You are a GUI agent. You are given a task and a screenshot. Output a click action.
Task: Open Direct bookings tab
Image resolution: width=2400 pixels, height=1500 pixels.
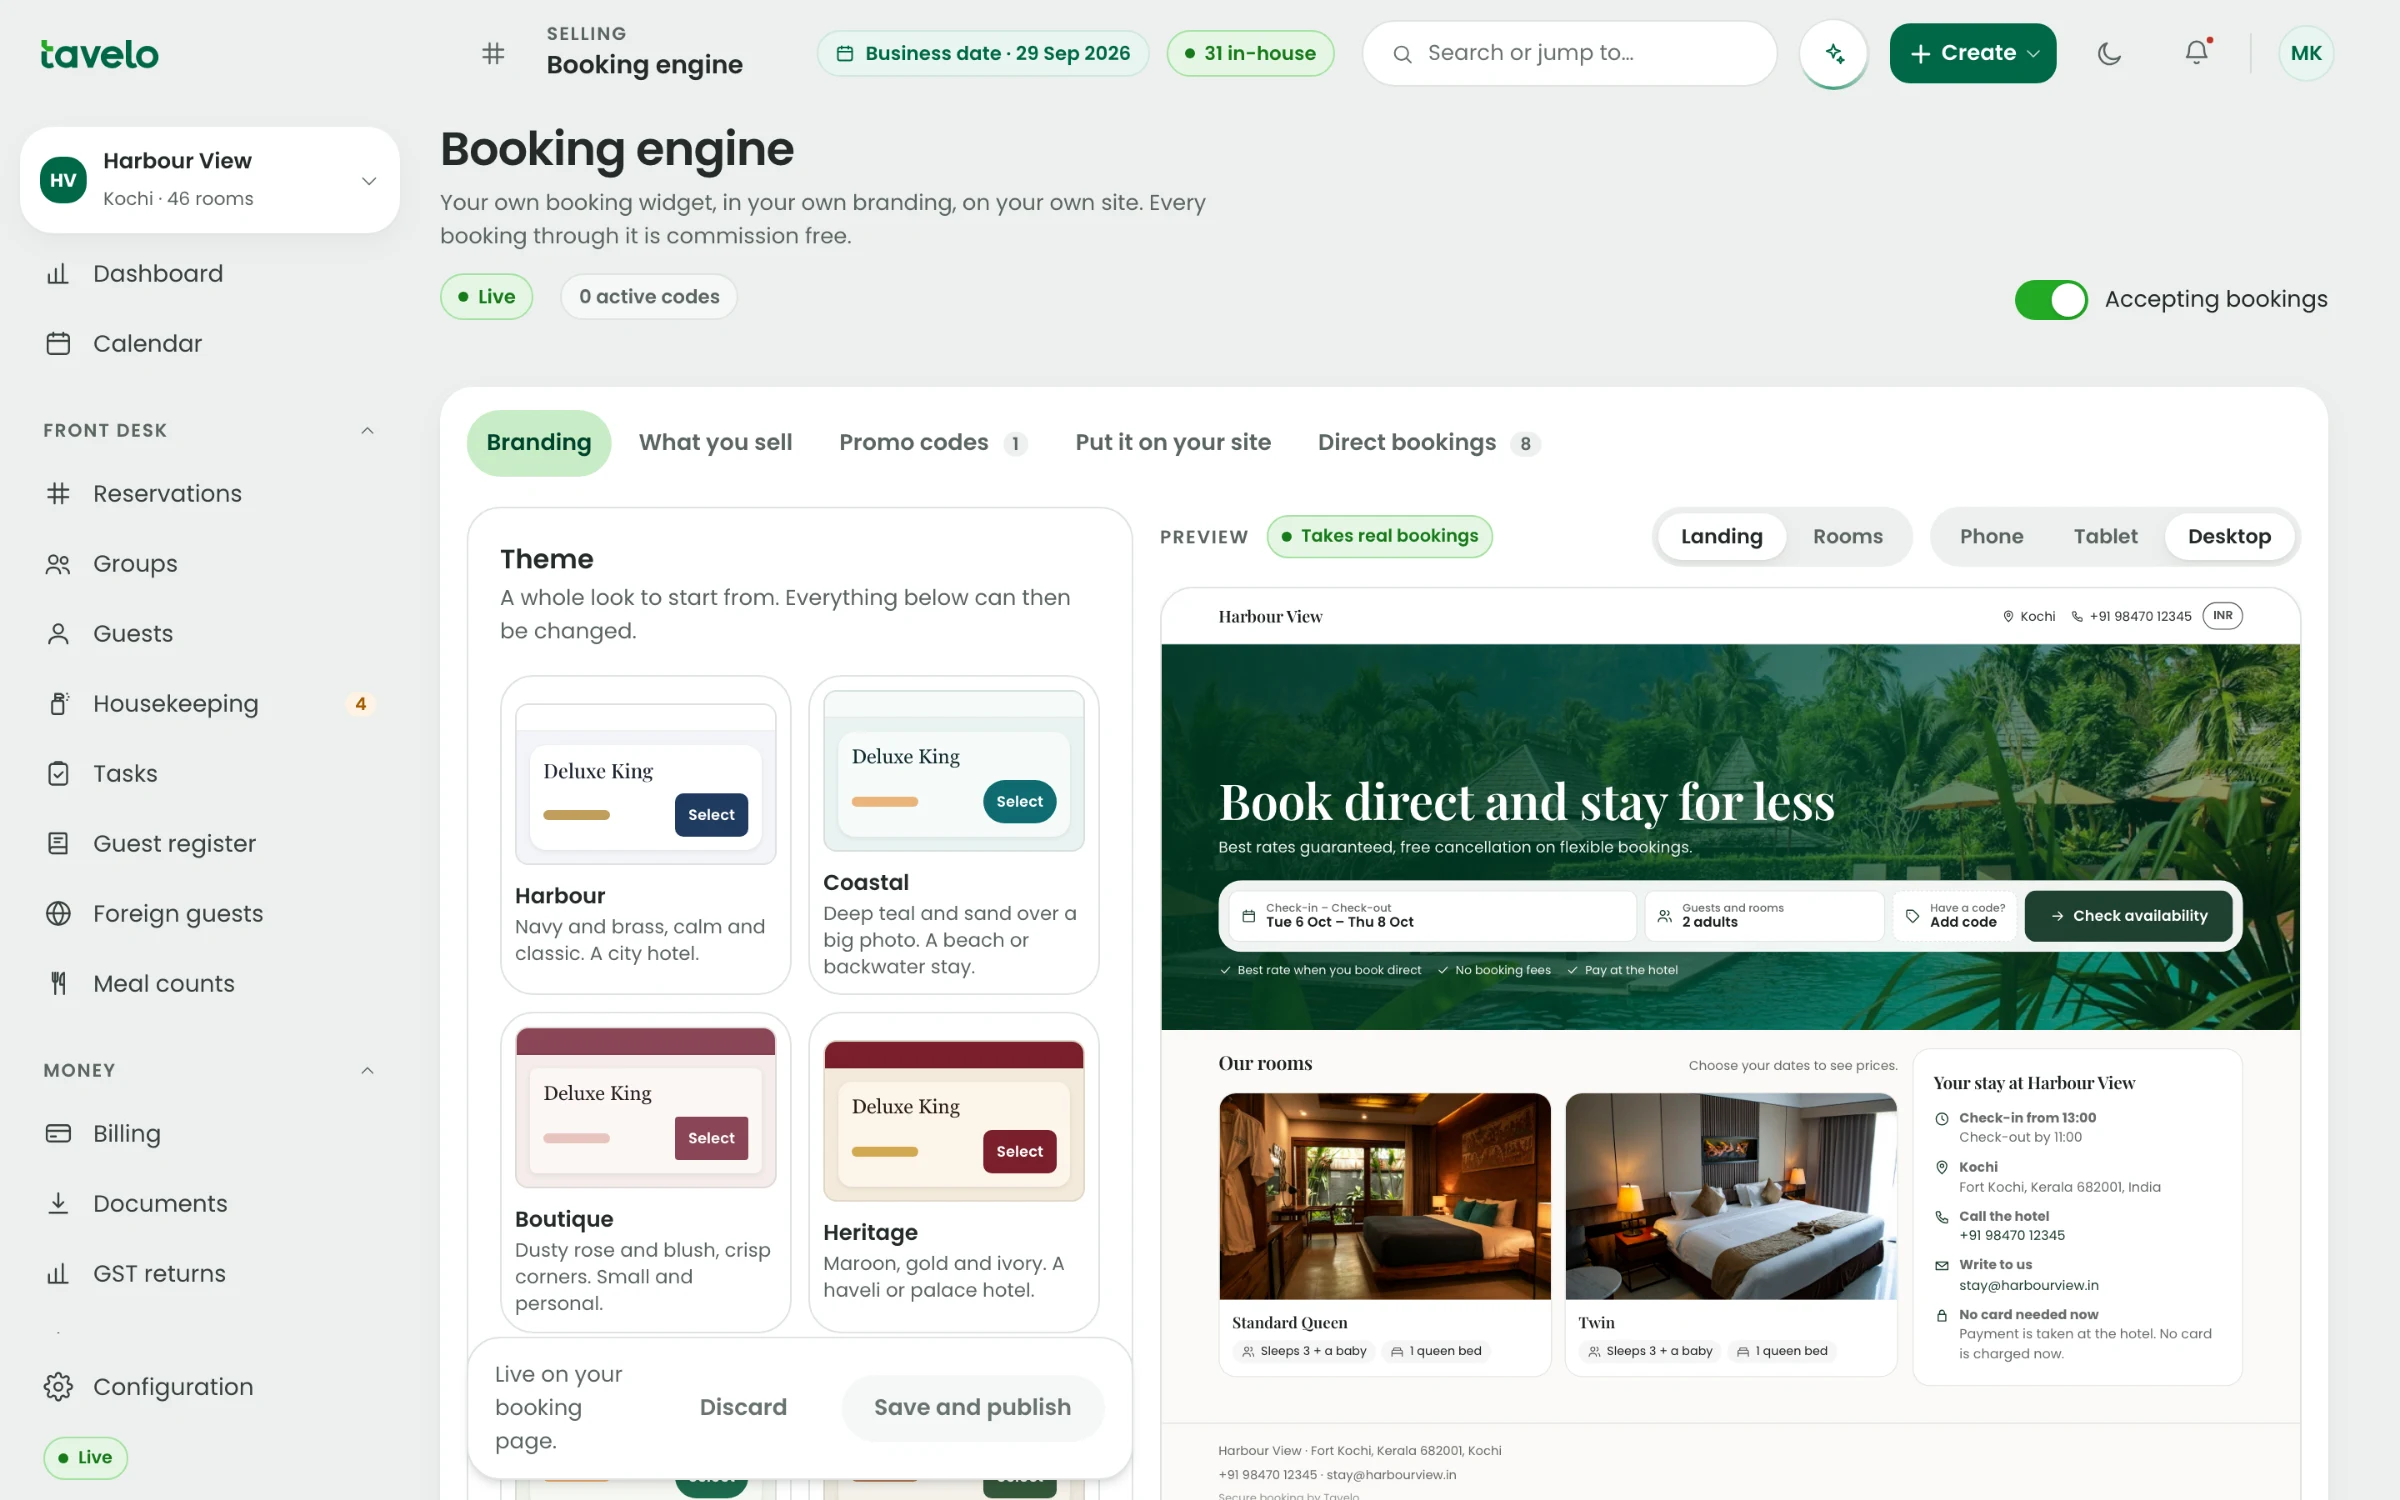(x=1428, y=442)
